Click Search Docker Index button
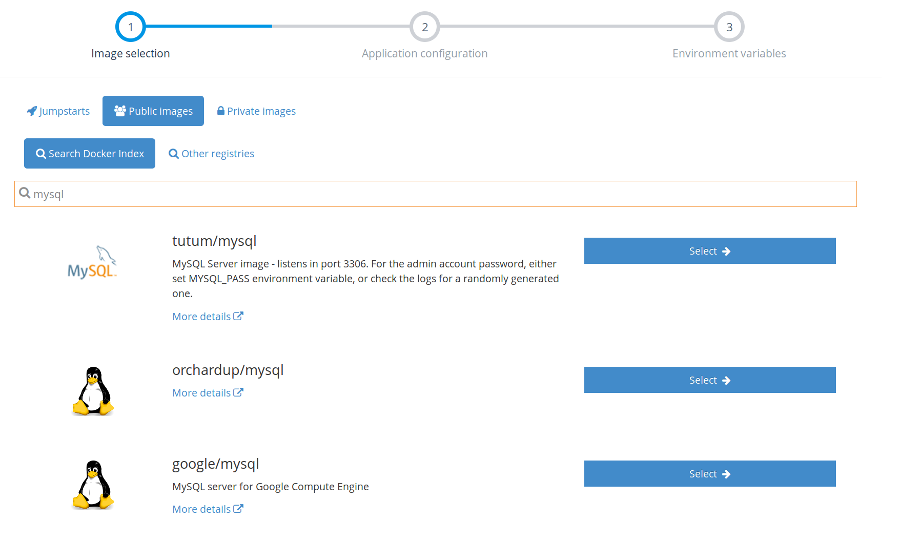This screenshot has width=900, height=543. point(90,153)
